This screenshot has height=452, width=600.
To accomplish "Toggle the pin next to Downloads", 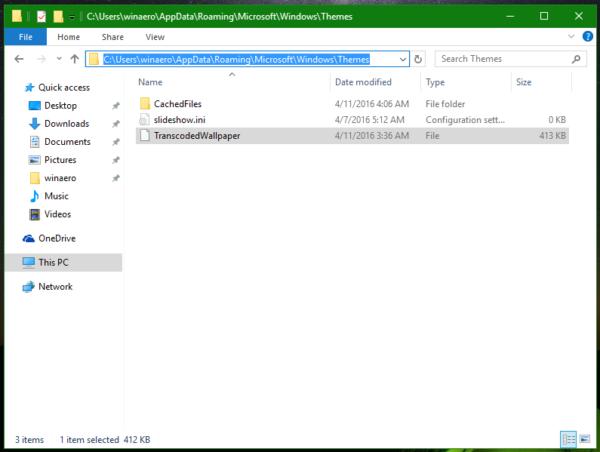I will 116,124.
